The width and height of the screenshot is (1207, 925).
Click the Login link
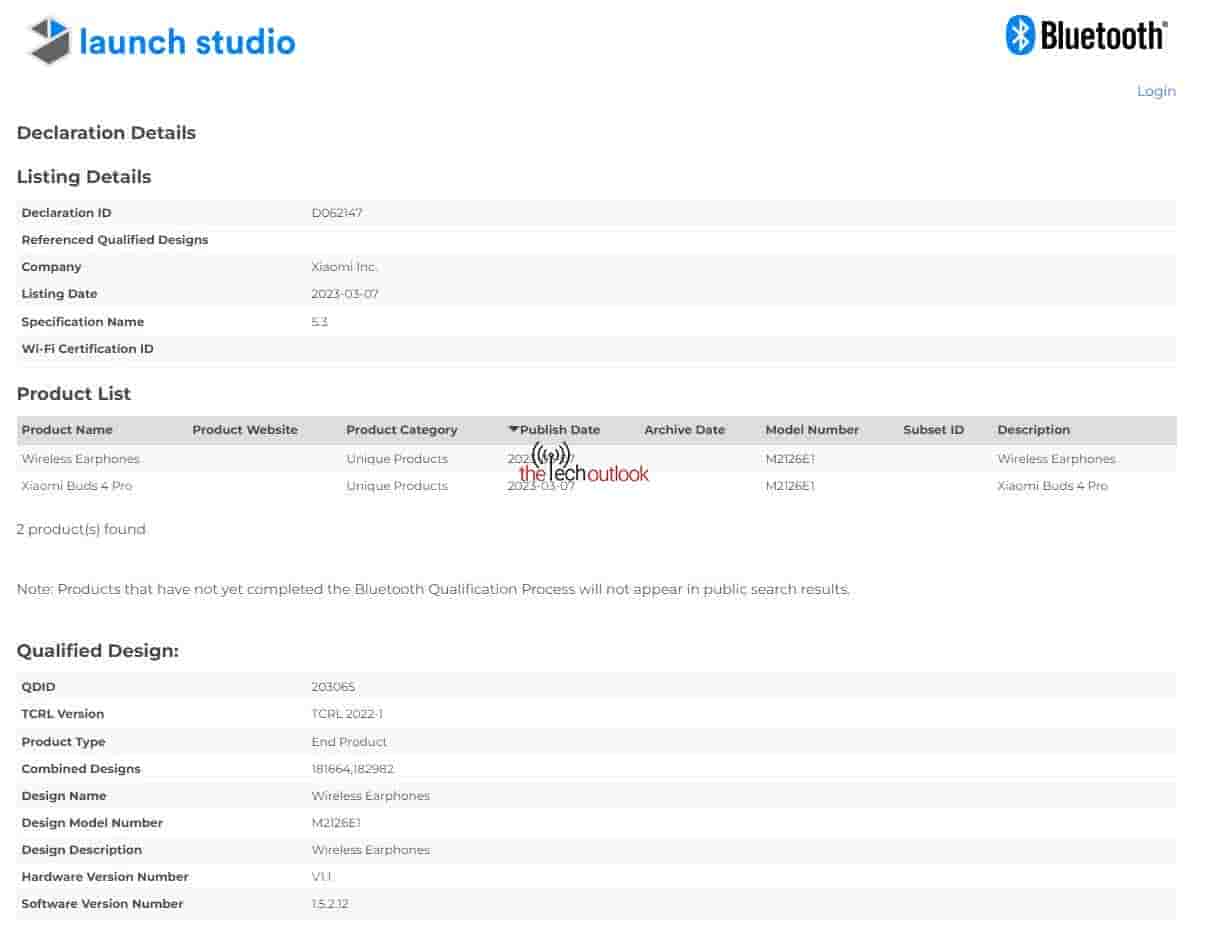point(1156,91)
